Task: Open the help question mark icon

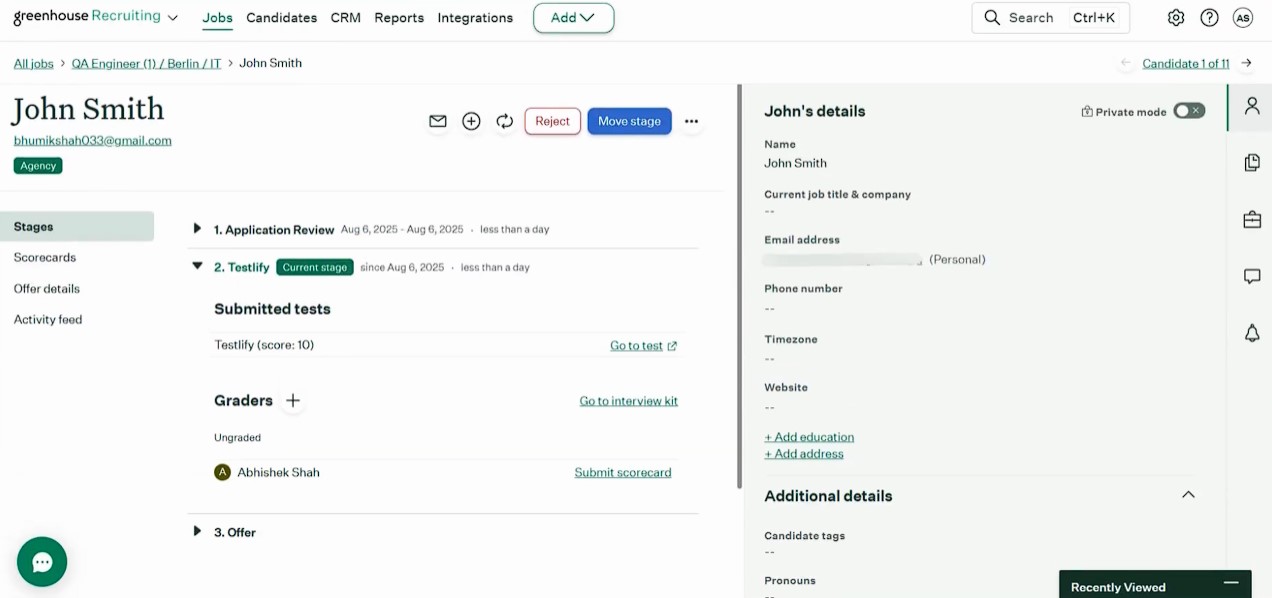Action: (1209, 18)
